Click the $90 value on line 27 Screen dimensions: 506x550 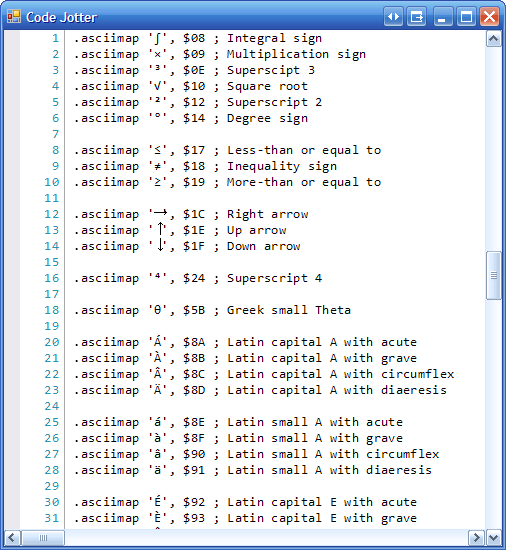click(194, 454)
